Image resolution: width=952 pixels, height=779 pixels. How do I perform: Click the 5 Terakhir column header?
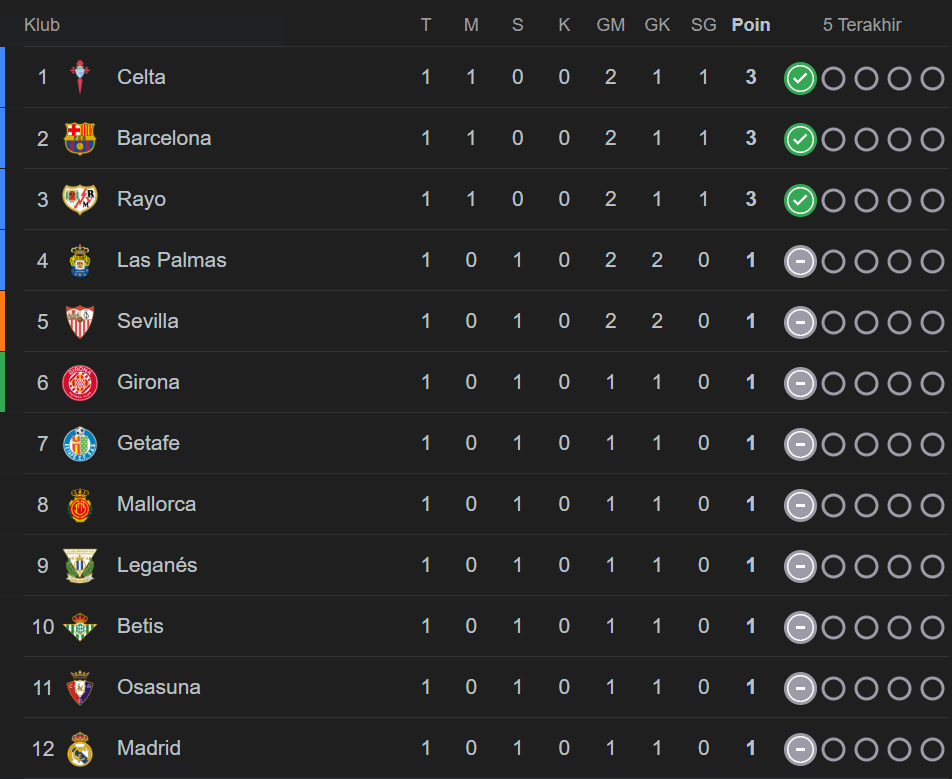862,25
